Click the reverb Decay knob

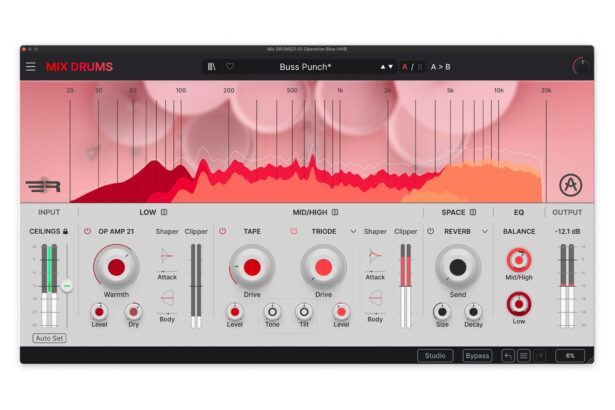473,312
